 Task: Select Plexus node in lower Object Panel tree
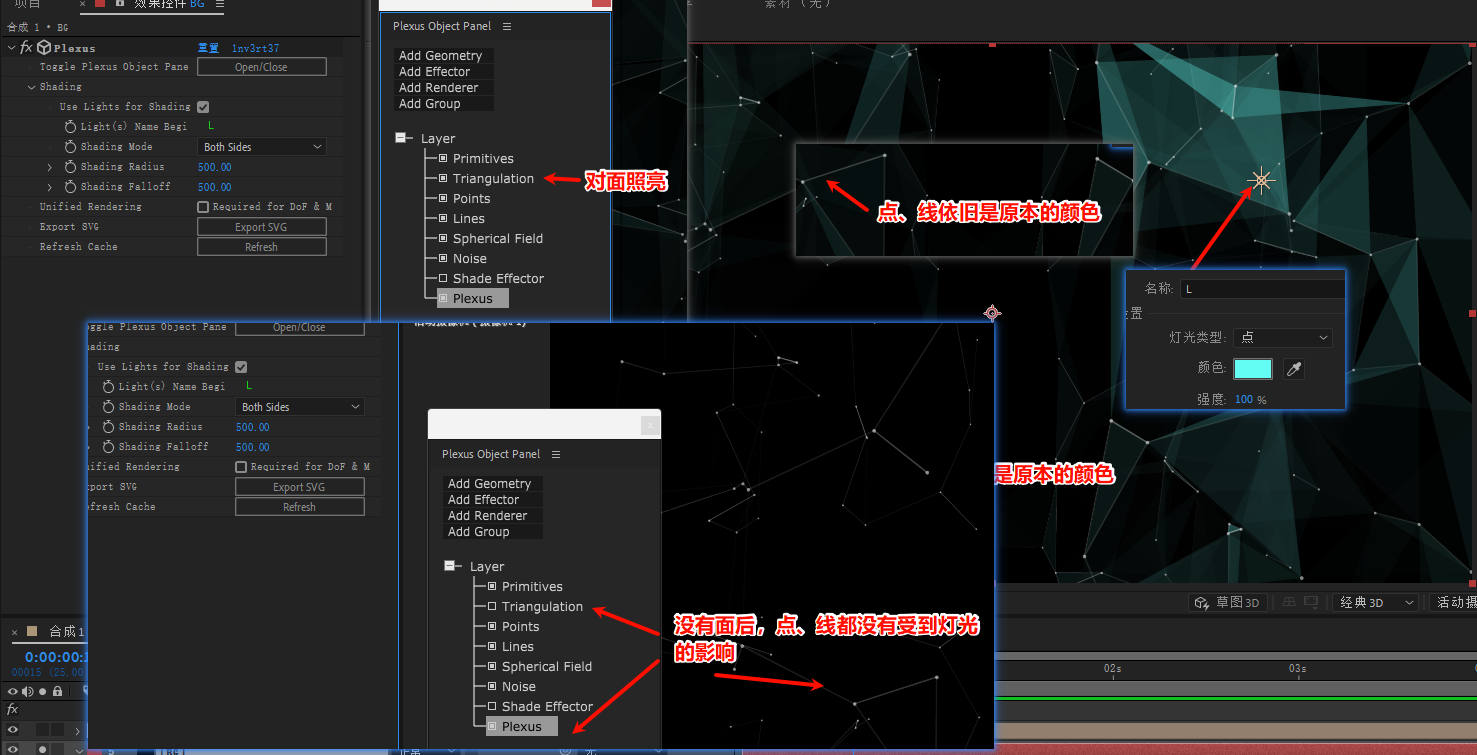click(x=522, y=726)
